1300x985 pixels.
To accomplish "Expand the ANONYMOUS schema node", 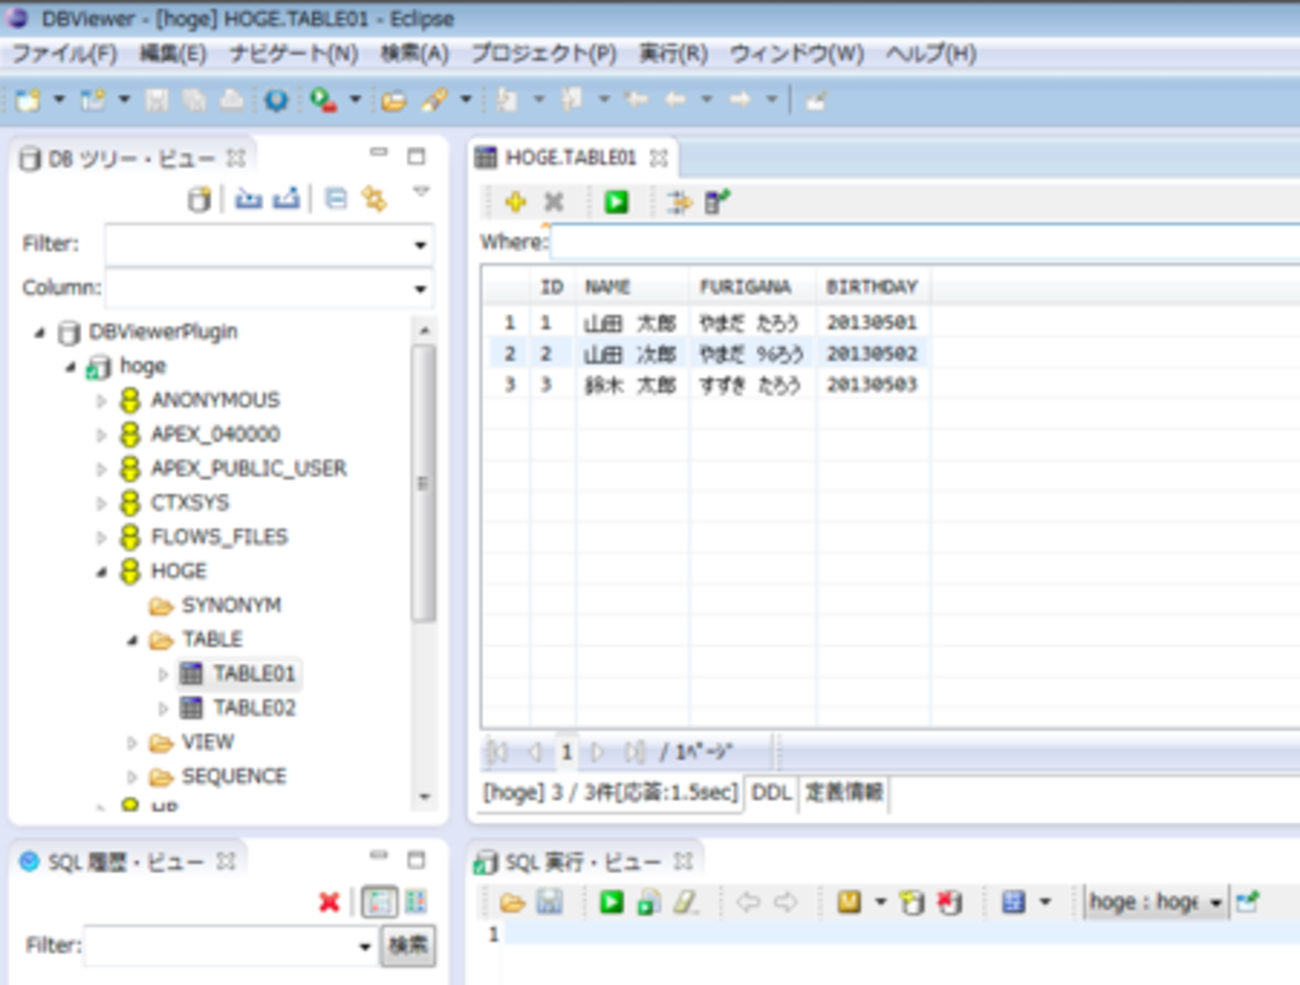I will [101, 401].
